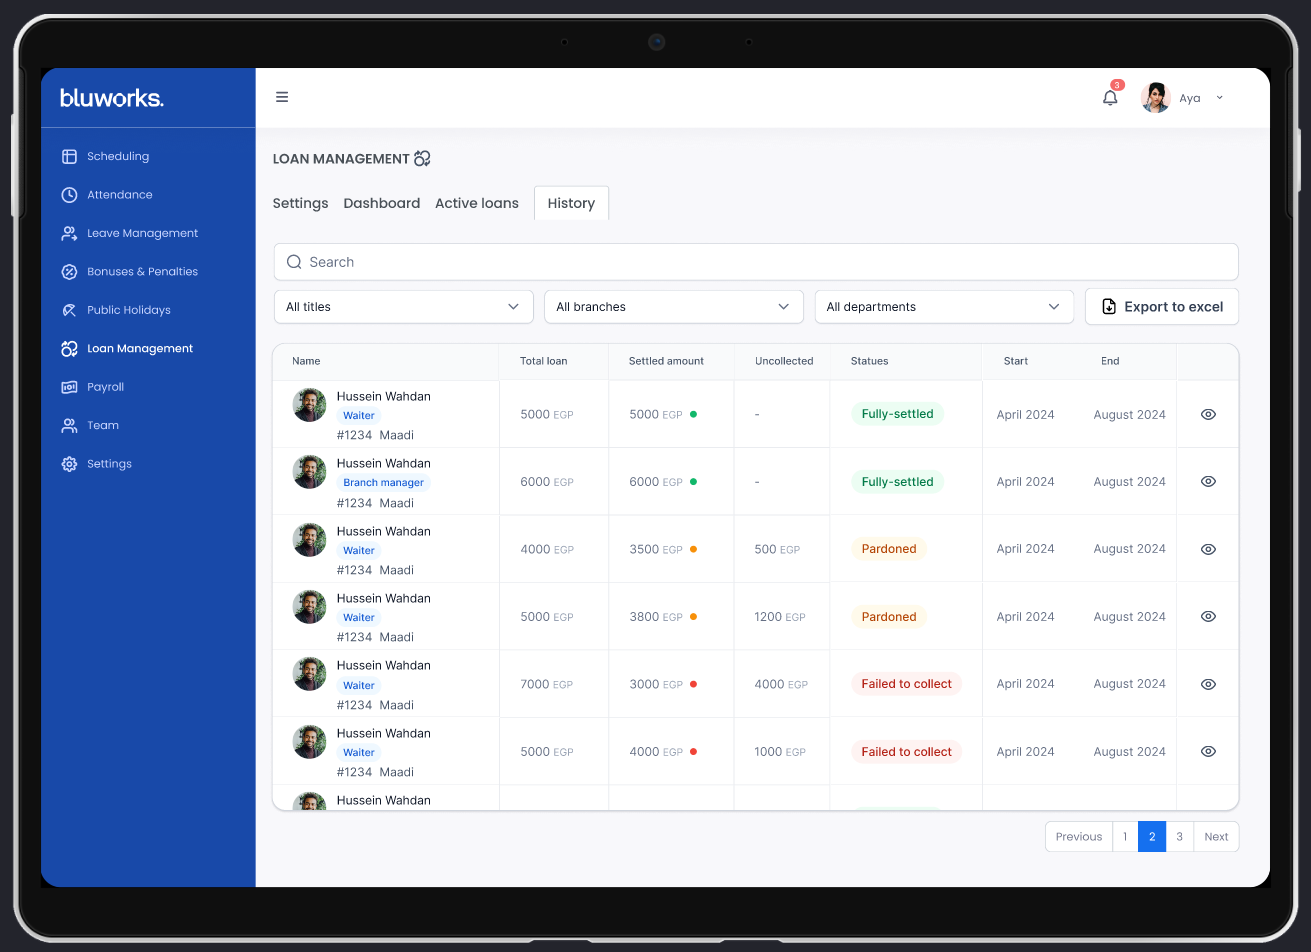
Task: Click into the Search field
Action: (755, 262)
